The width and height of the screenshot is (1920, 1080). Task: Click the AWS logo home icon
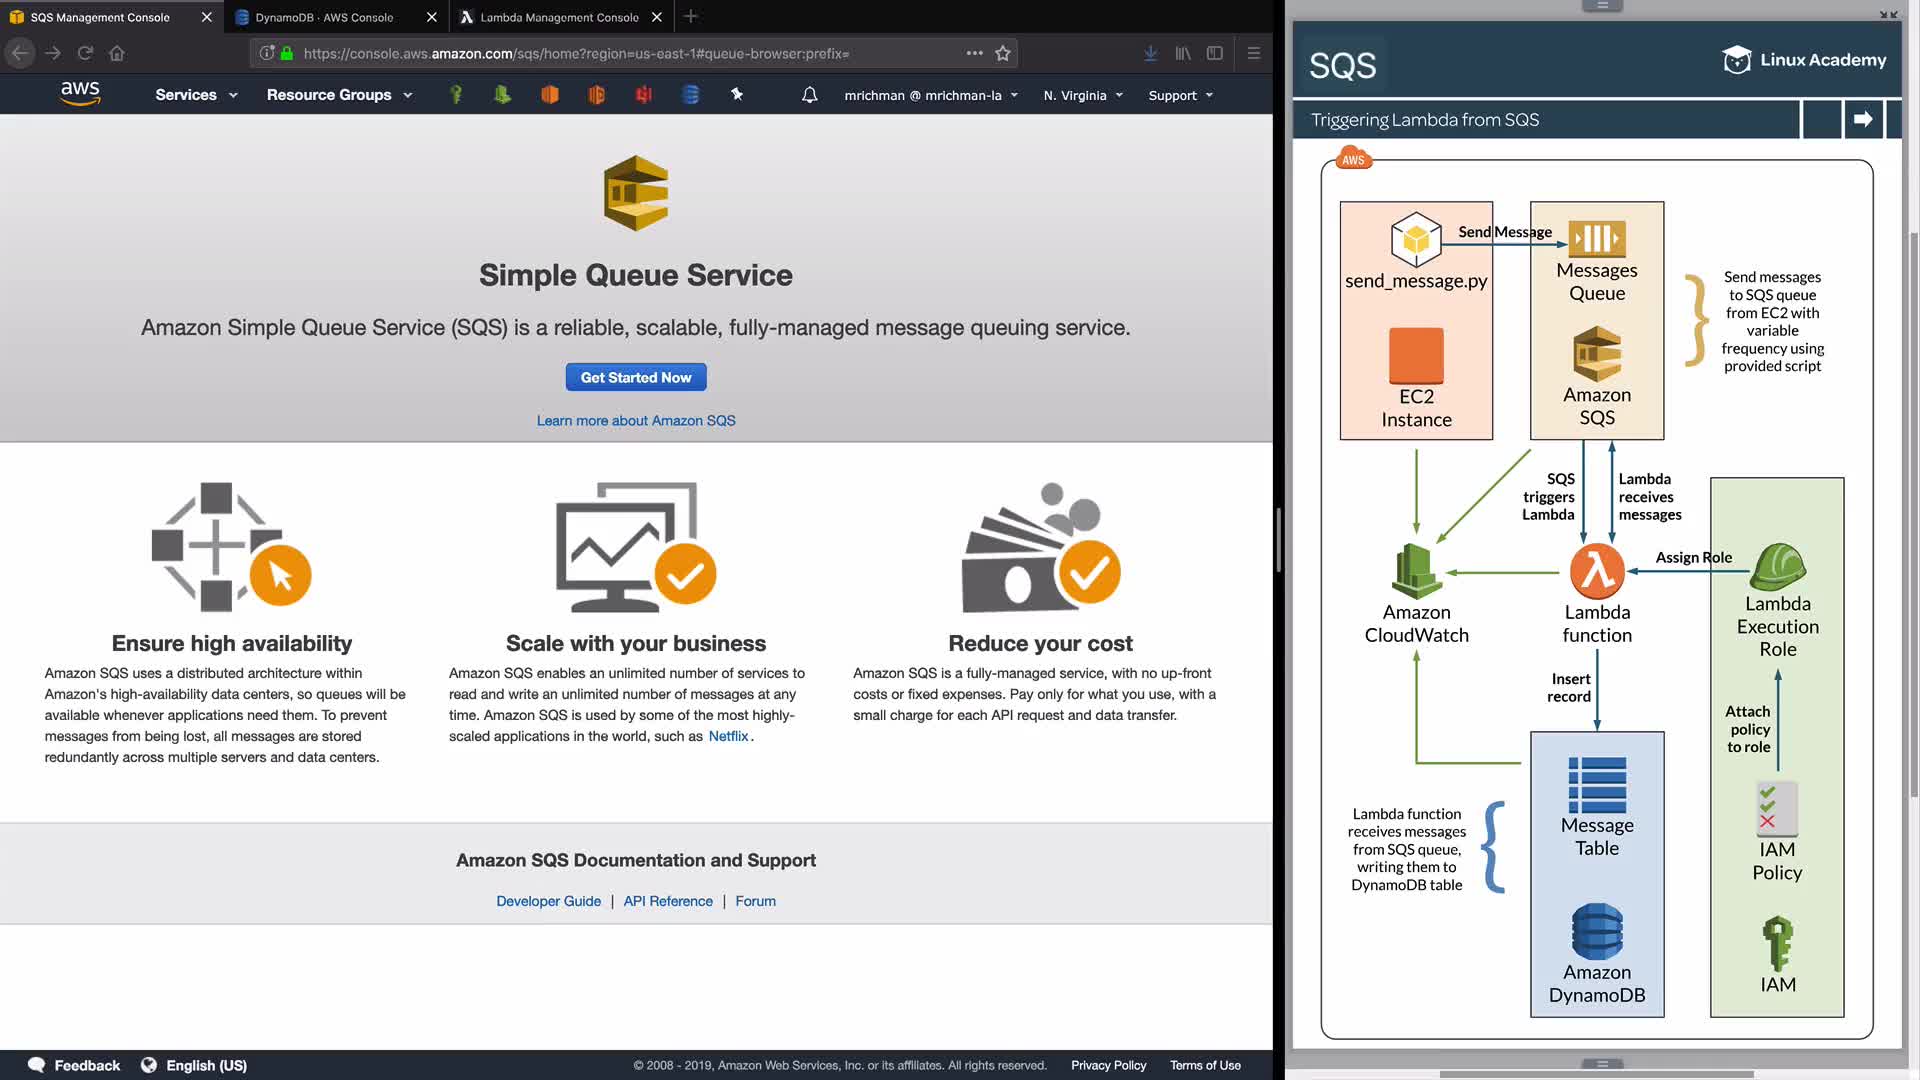80,93
